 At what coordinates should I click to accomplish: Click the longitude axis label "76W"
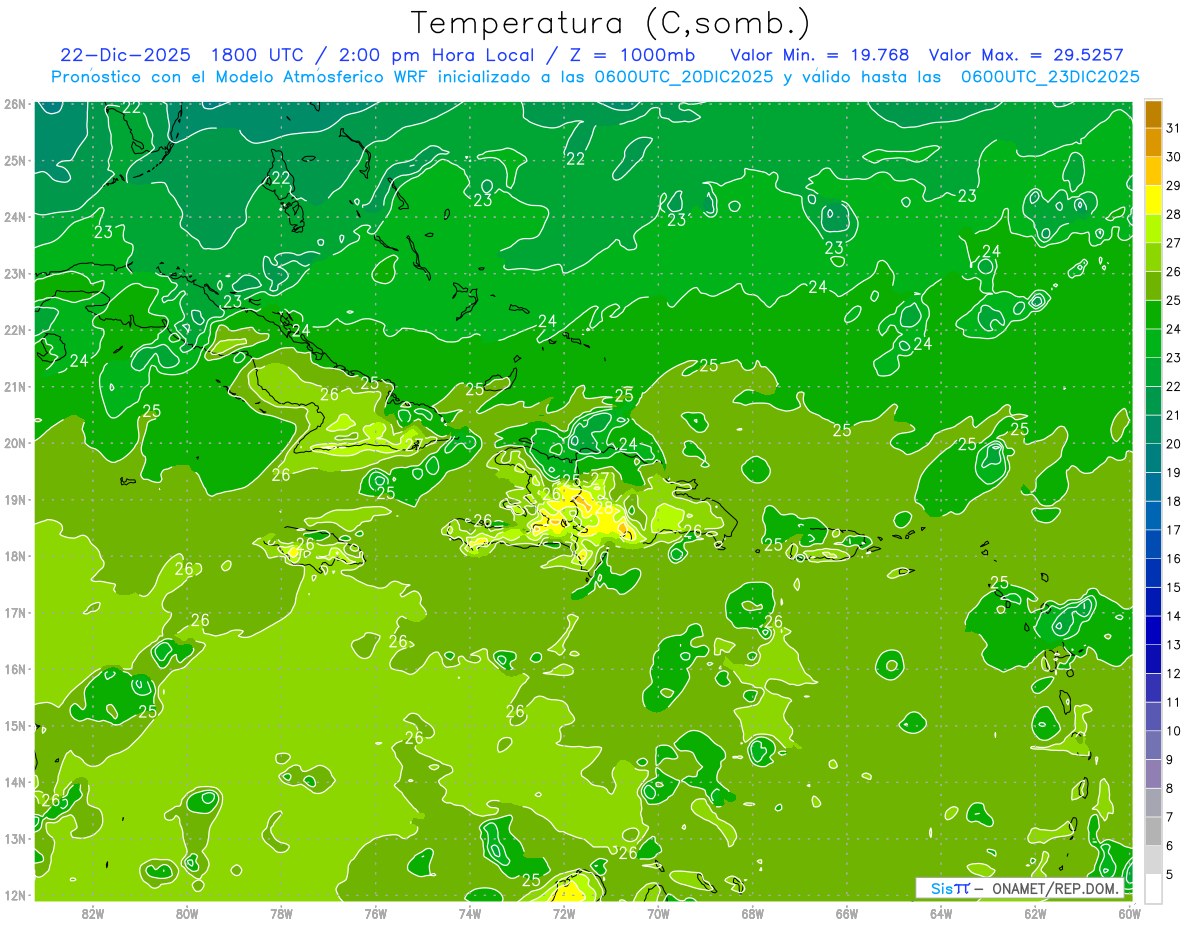(375, 913)
